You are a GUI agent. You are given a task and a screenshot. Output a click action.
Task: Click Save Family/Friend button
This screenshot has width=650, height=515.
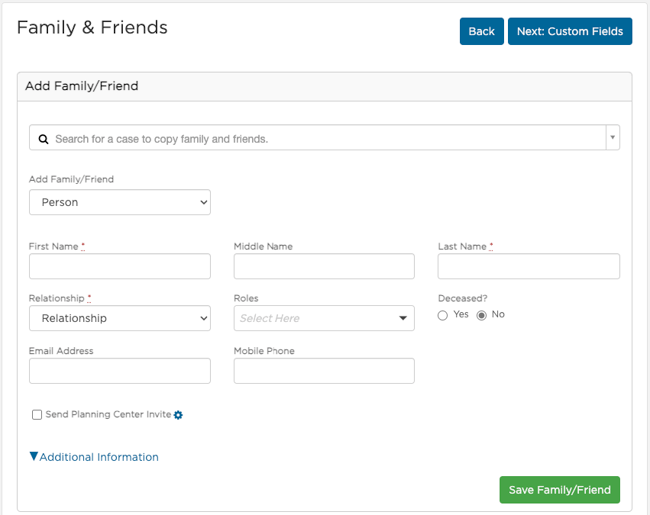[559, 490]
